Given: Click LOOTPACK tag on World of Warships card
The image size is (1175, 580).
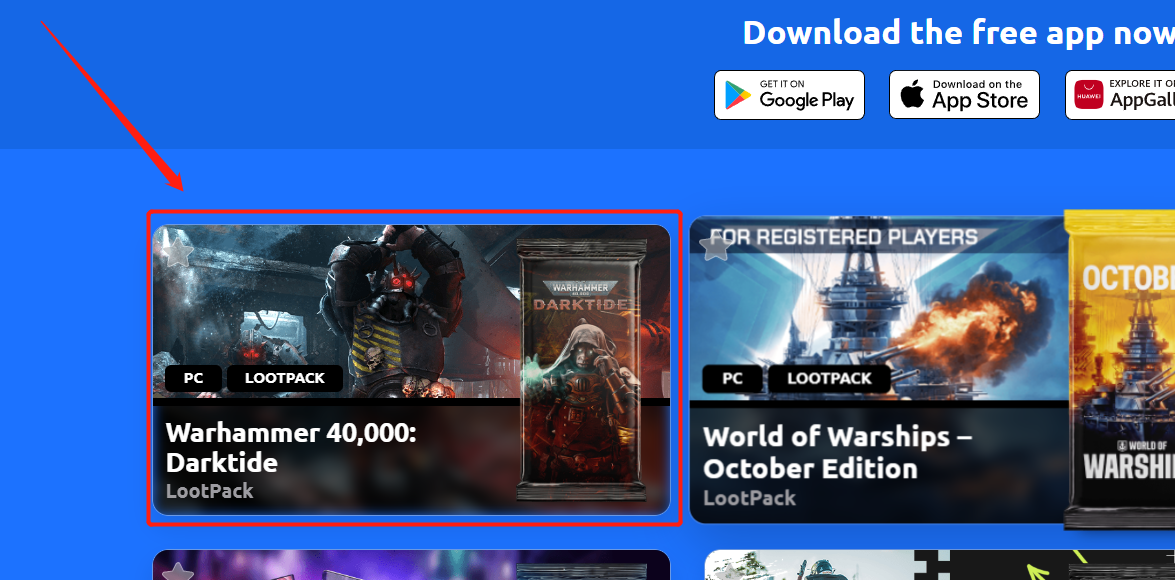Looking at the screenshot, I should 830,378.
